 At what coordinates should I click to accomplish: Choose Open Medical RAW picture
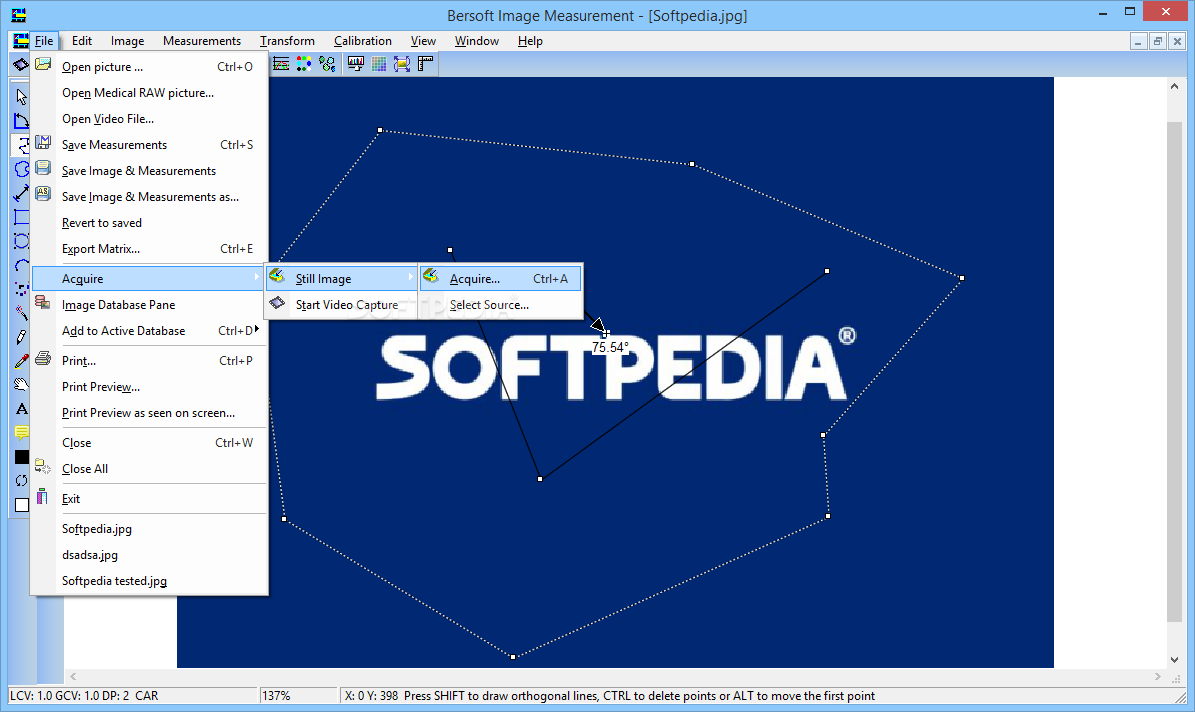point(149,92)
